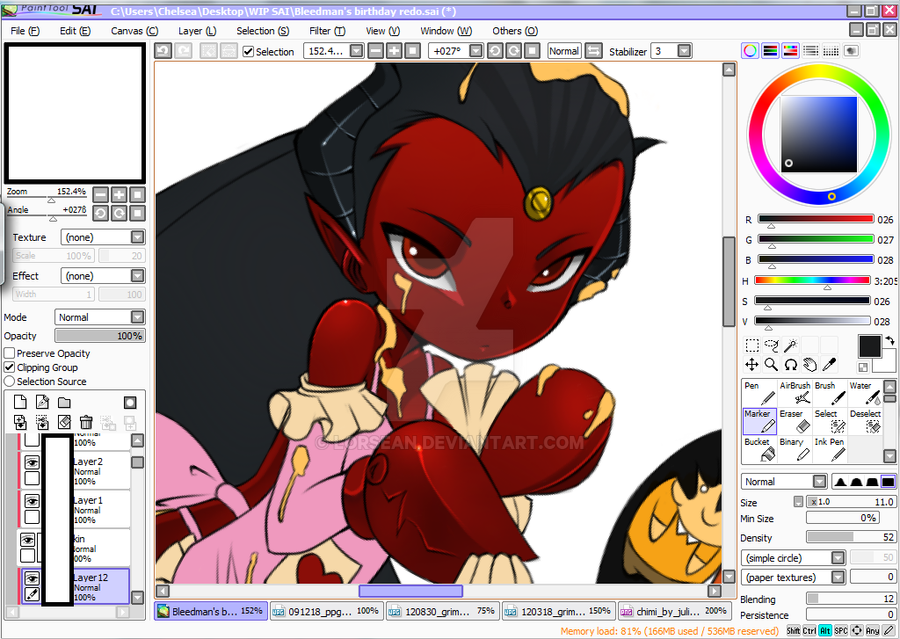Choose the zoom magnifier tool
The height and width of the screenshot is (639, 900).
tap(771, 365)
